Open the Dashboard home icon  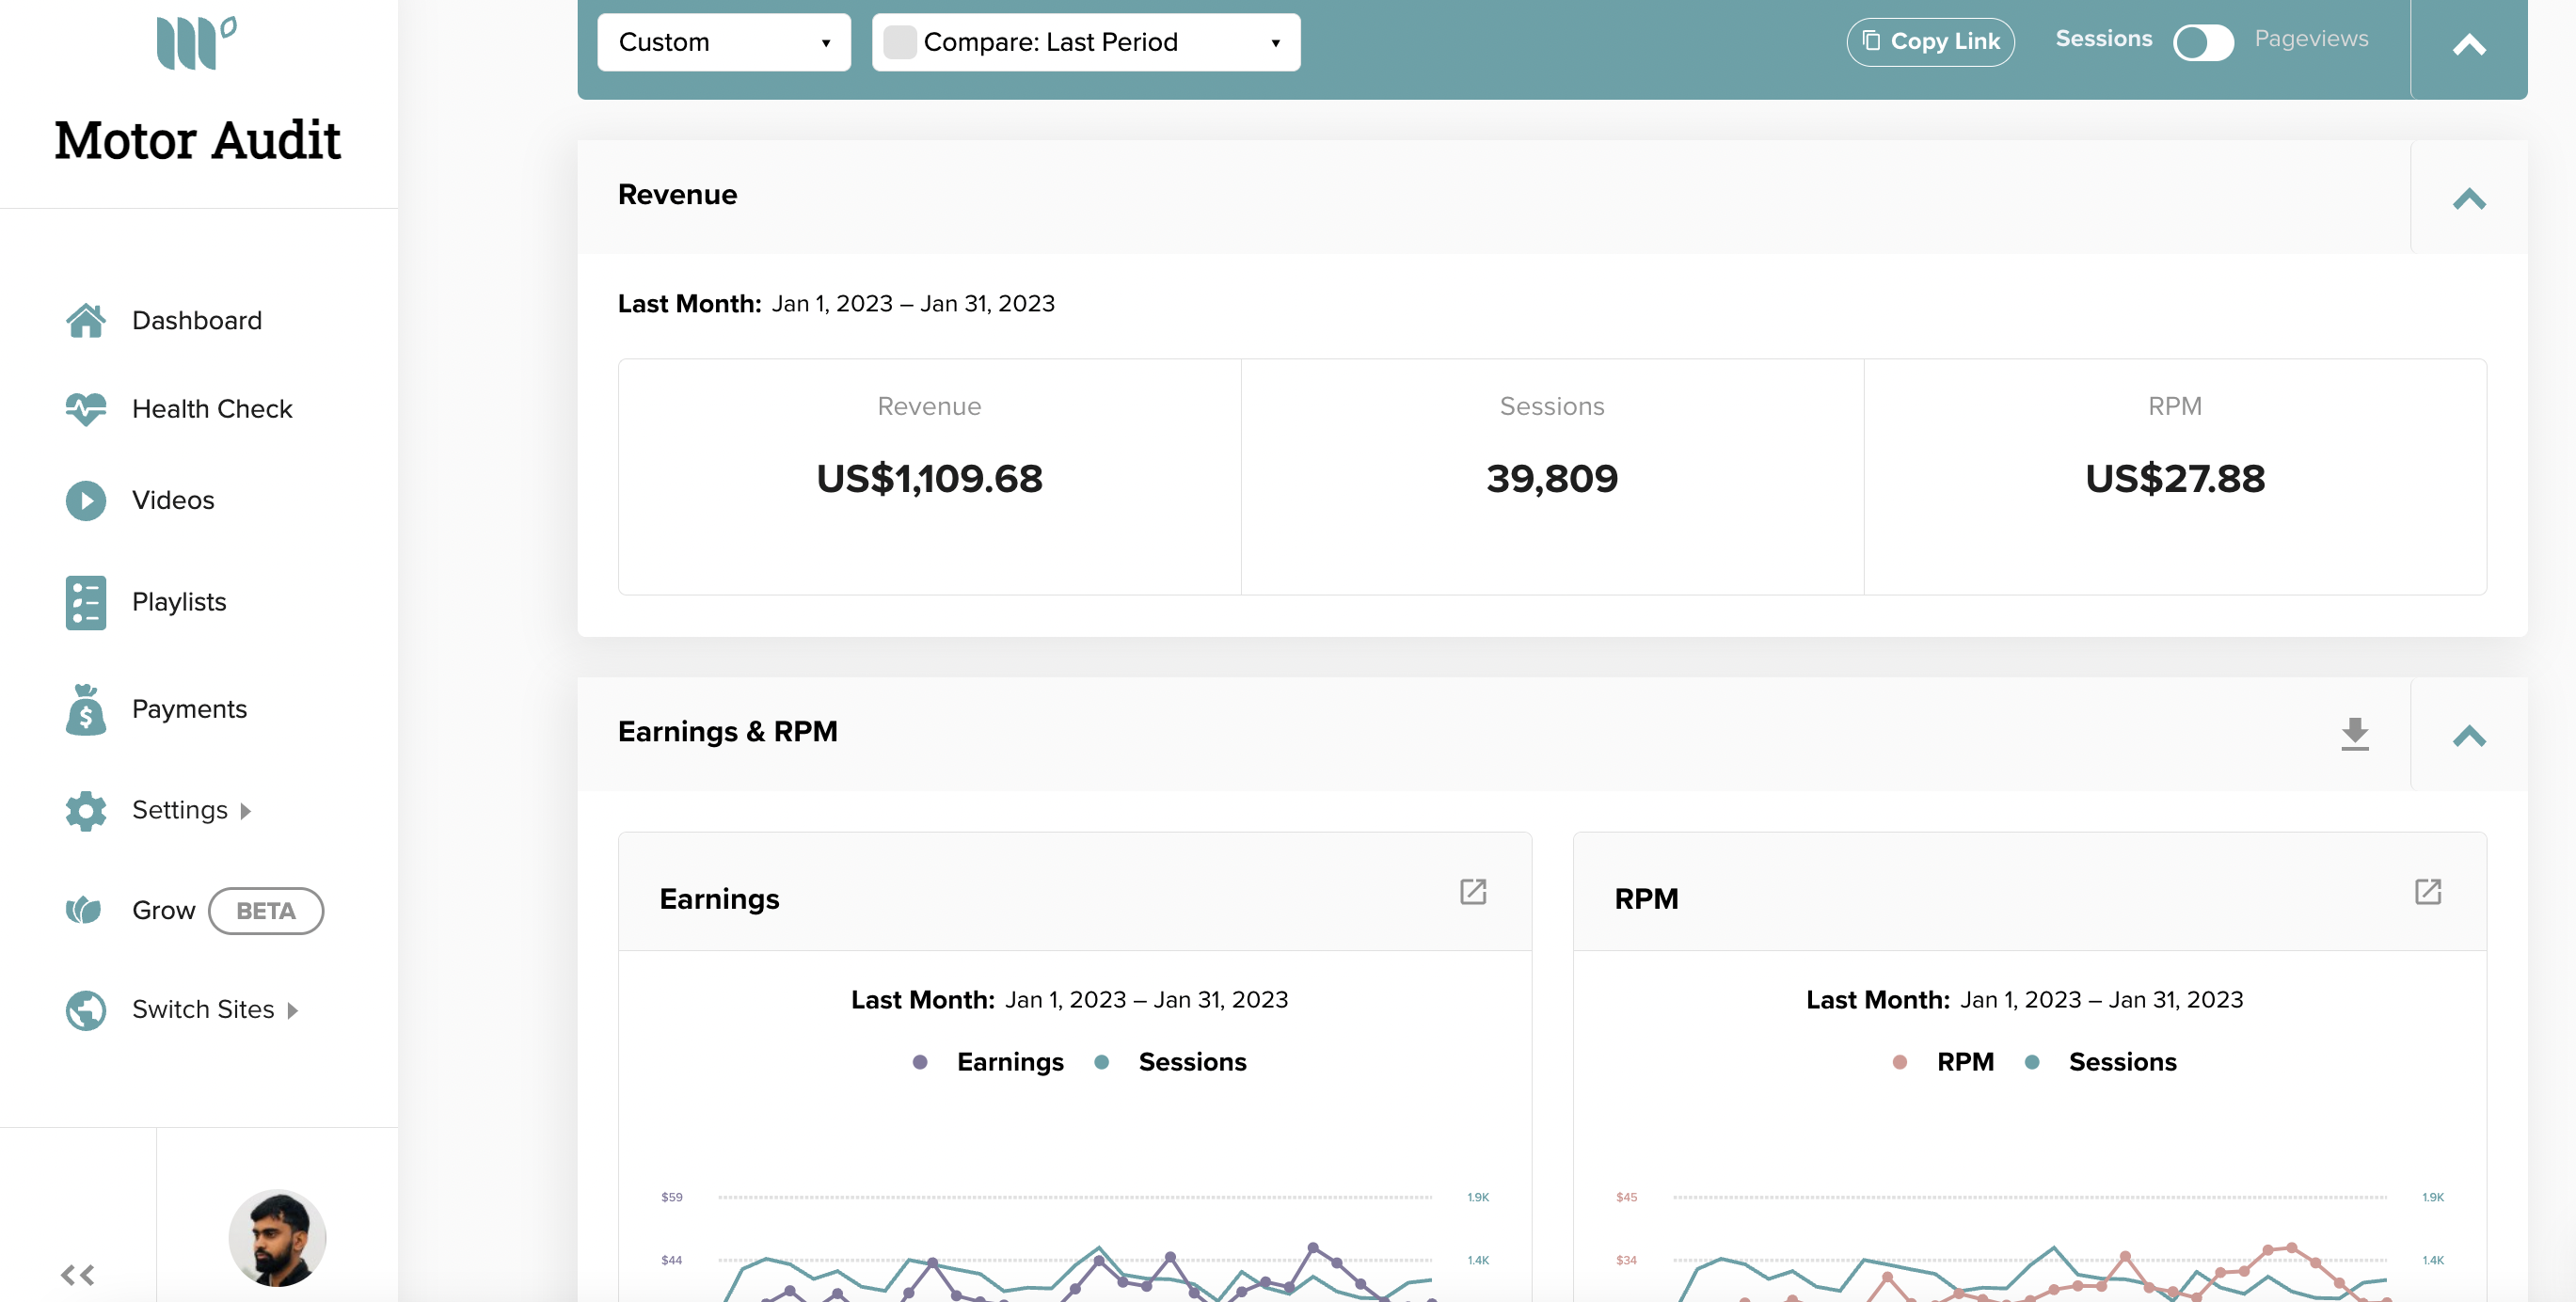pos(86,321)
